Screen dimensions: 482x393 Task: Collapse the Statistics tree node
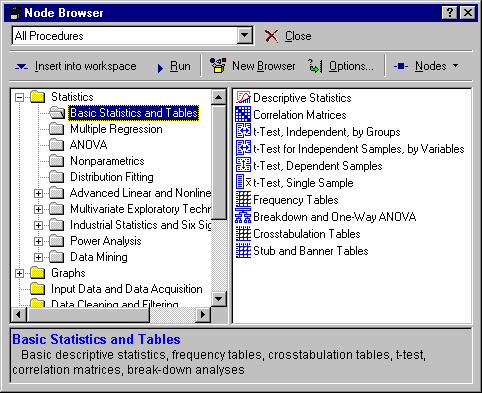point(20,97)
